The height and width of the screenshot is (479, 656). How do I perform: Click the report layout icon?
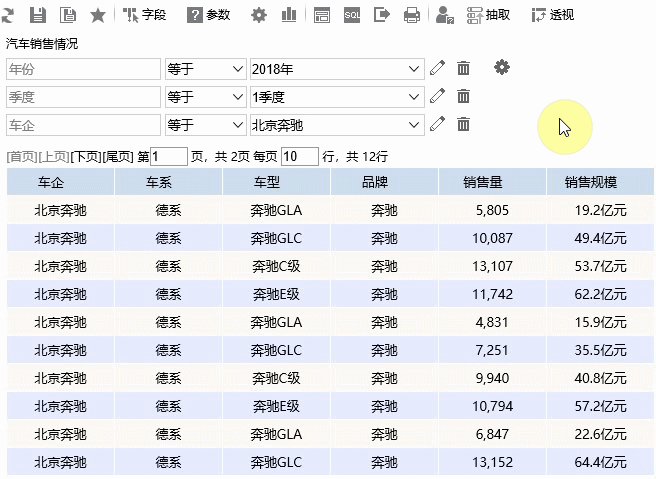point(322,15)
